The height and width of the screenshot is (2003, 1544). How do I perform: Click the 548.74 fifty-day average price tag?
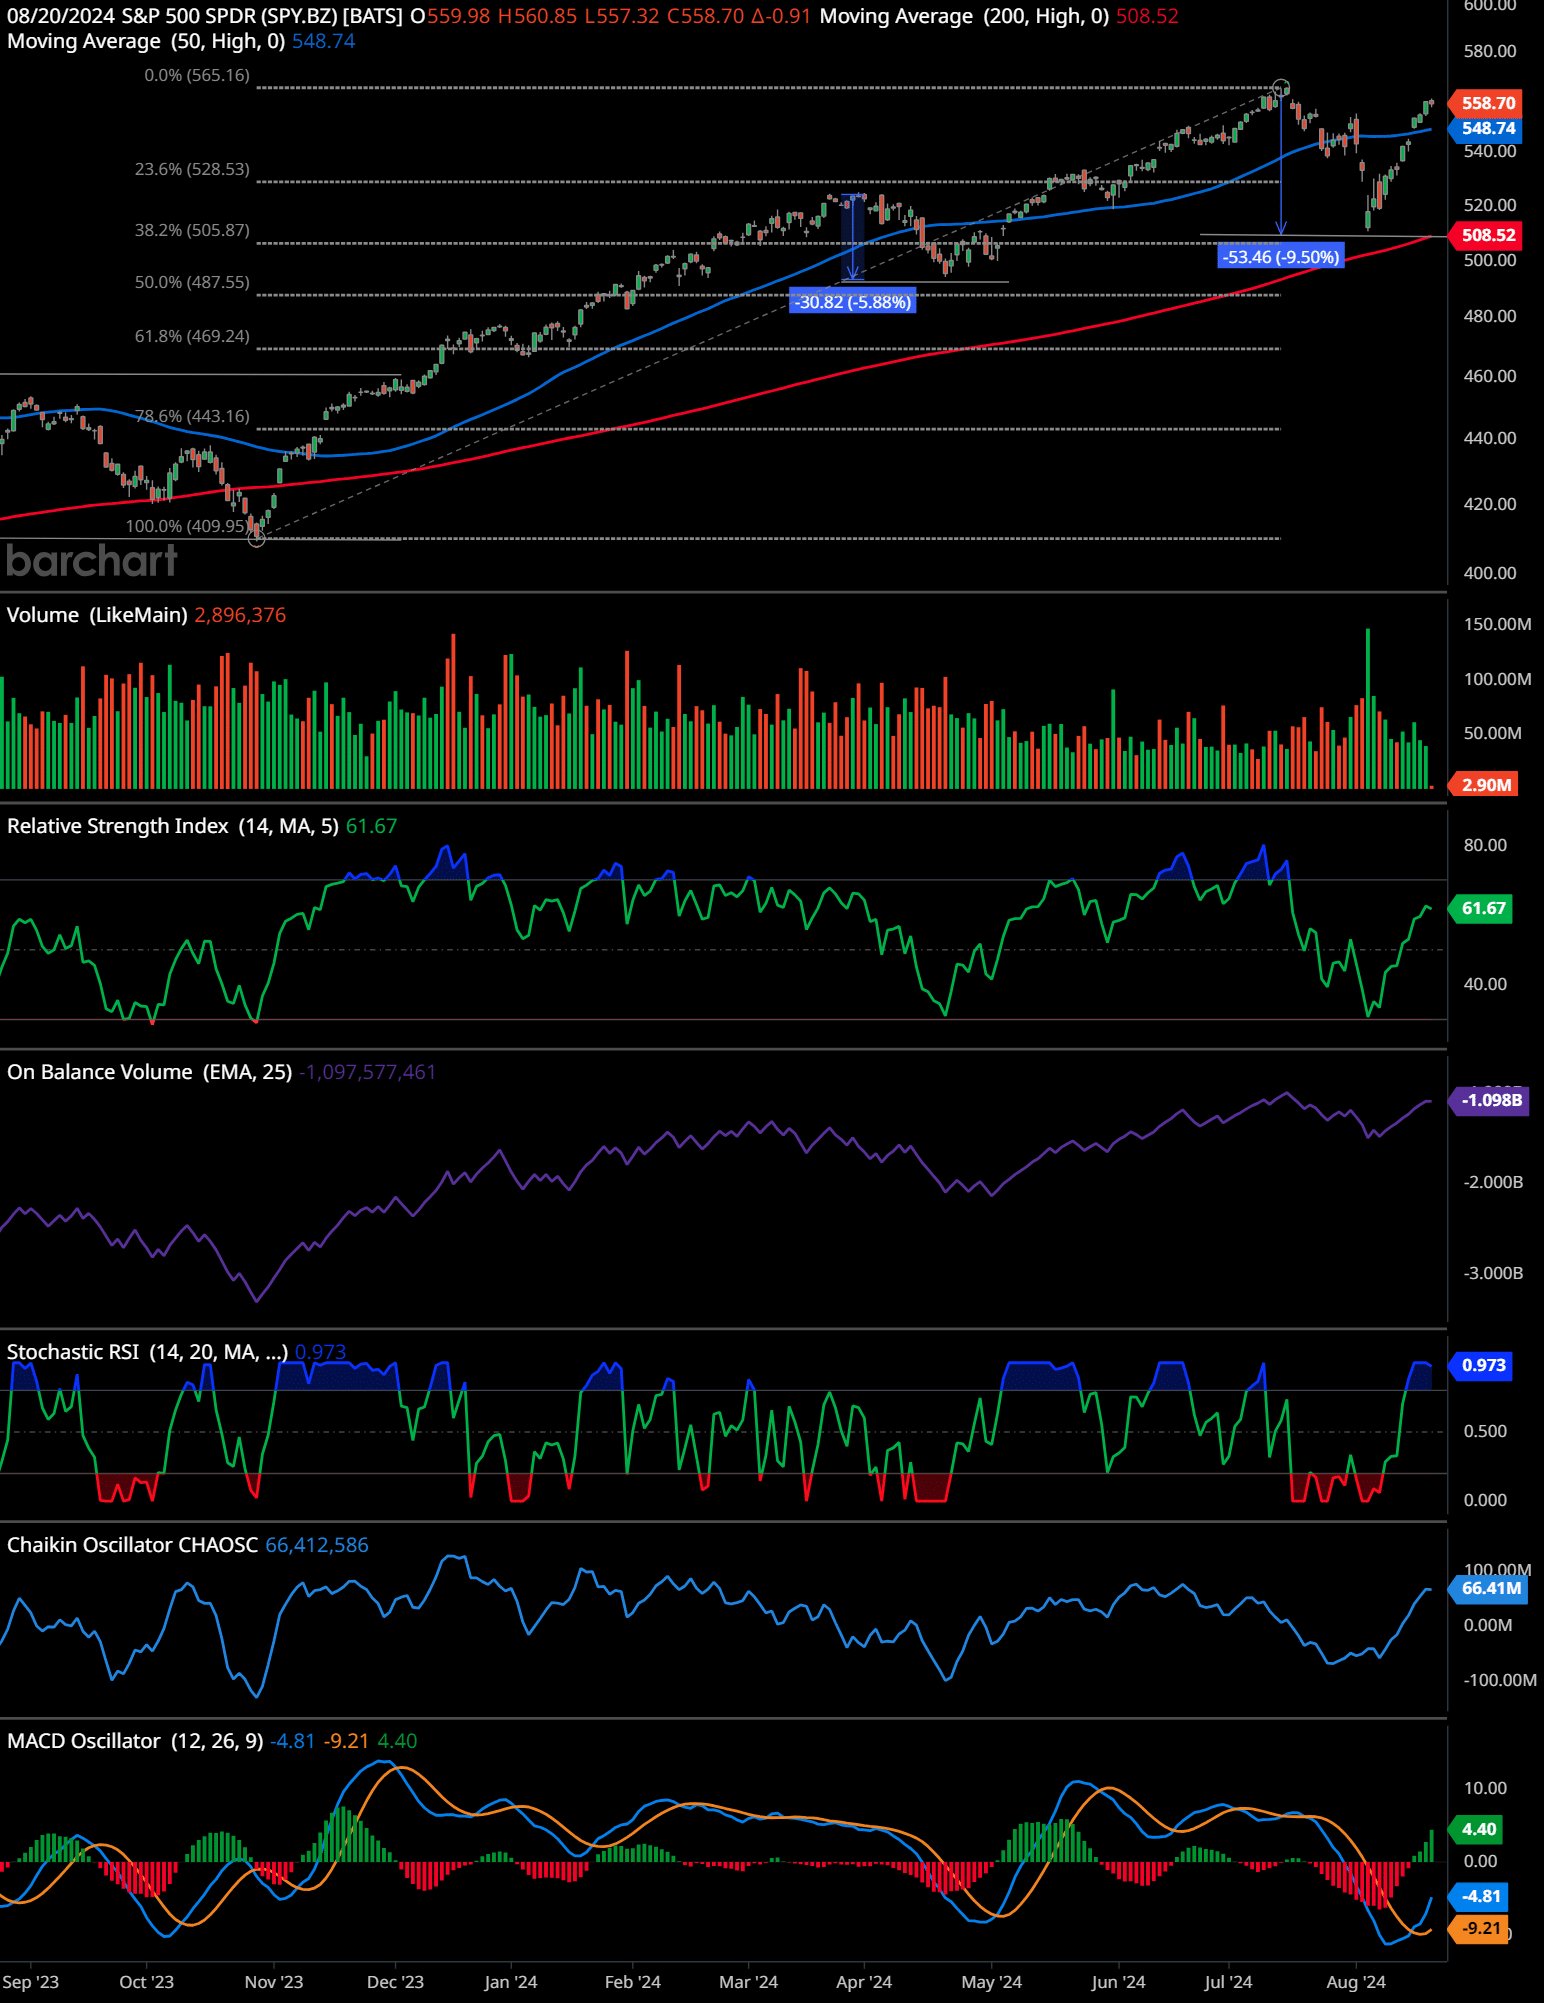(1486, 128)
